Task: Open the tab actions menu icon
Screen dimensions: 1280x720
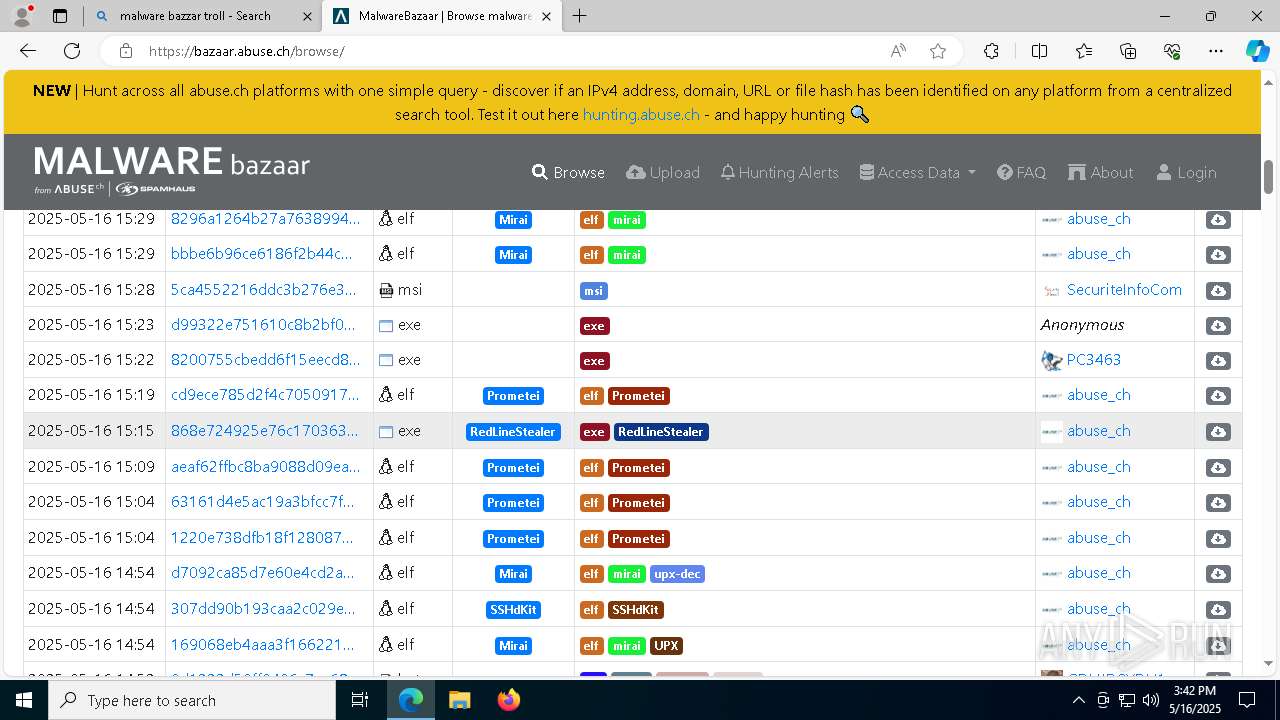Action: pyautogui.click(x=60, y=16)
